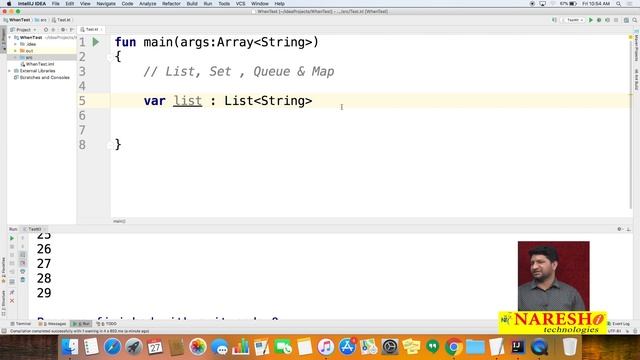The image size is (640, 360).
Task: Expand the out folder
Action: pyautogui.click(x=16, y=51)
